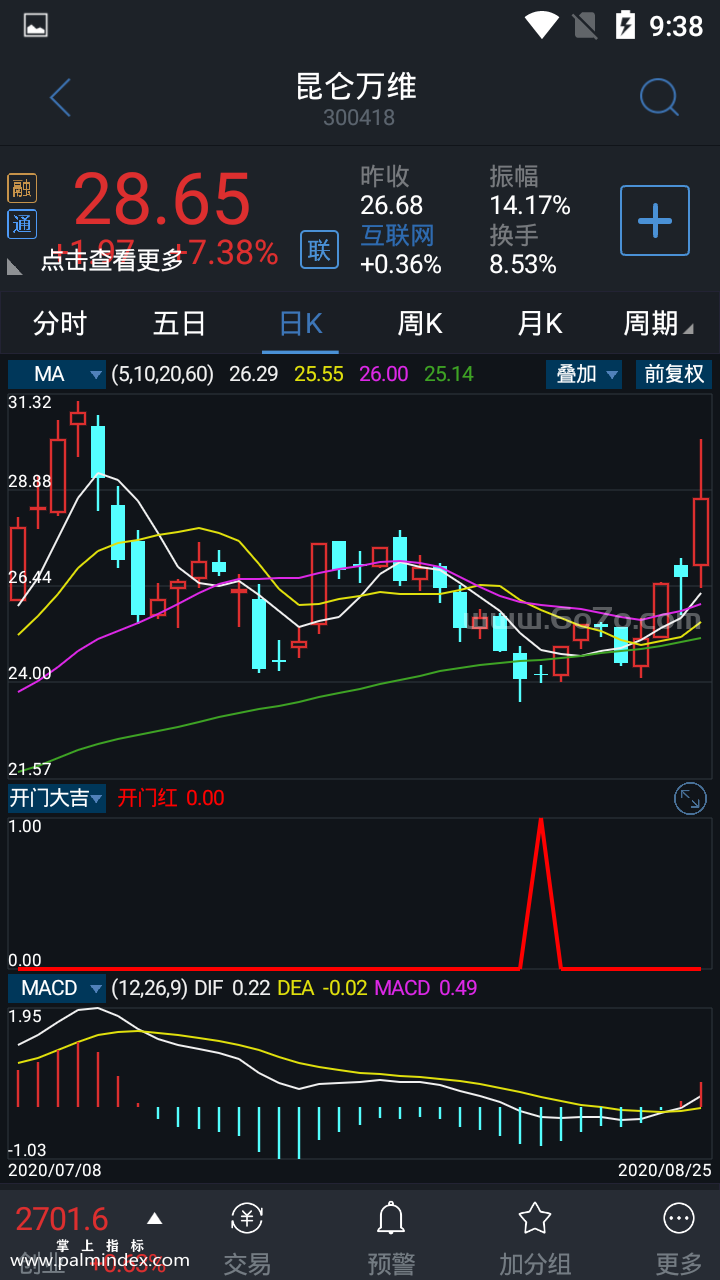This screenshot has width=720, height=1280.
Task: Tap the Wi-Fi status icon
Action: point(542,25)
